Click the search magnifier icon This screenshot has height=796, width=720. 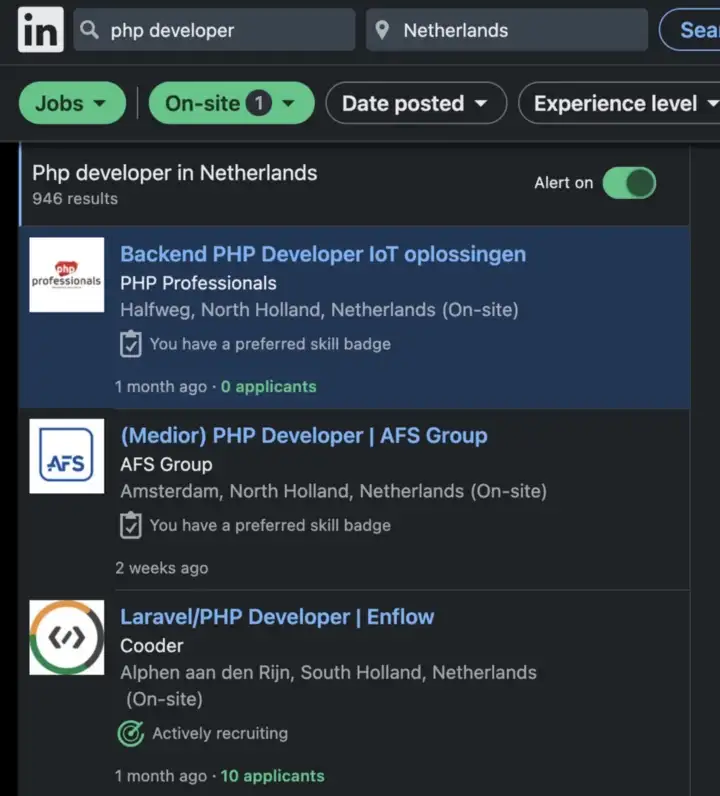coord(89,29)
